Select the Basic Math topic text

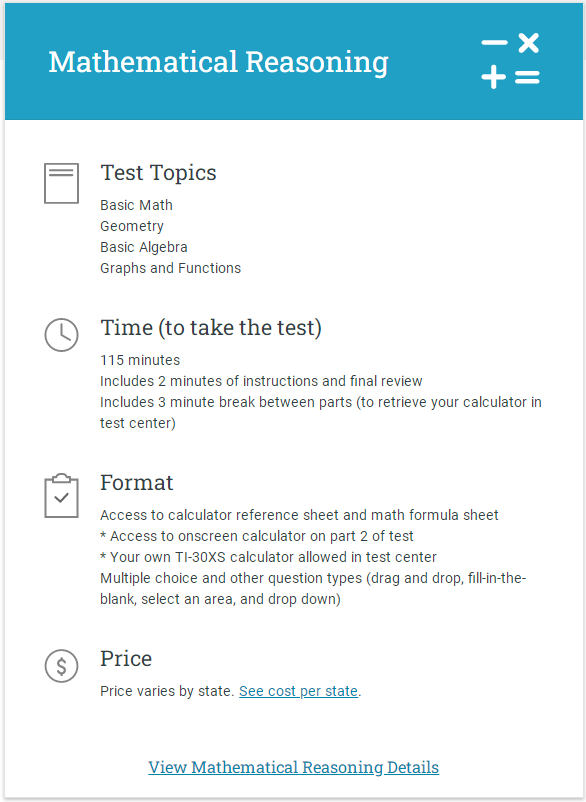click(136, 205)
